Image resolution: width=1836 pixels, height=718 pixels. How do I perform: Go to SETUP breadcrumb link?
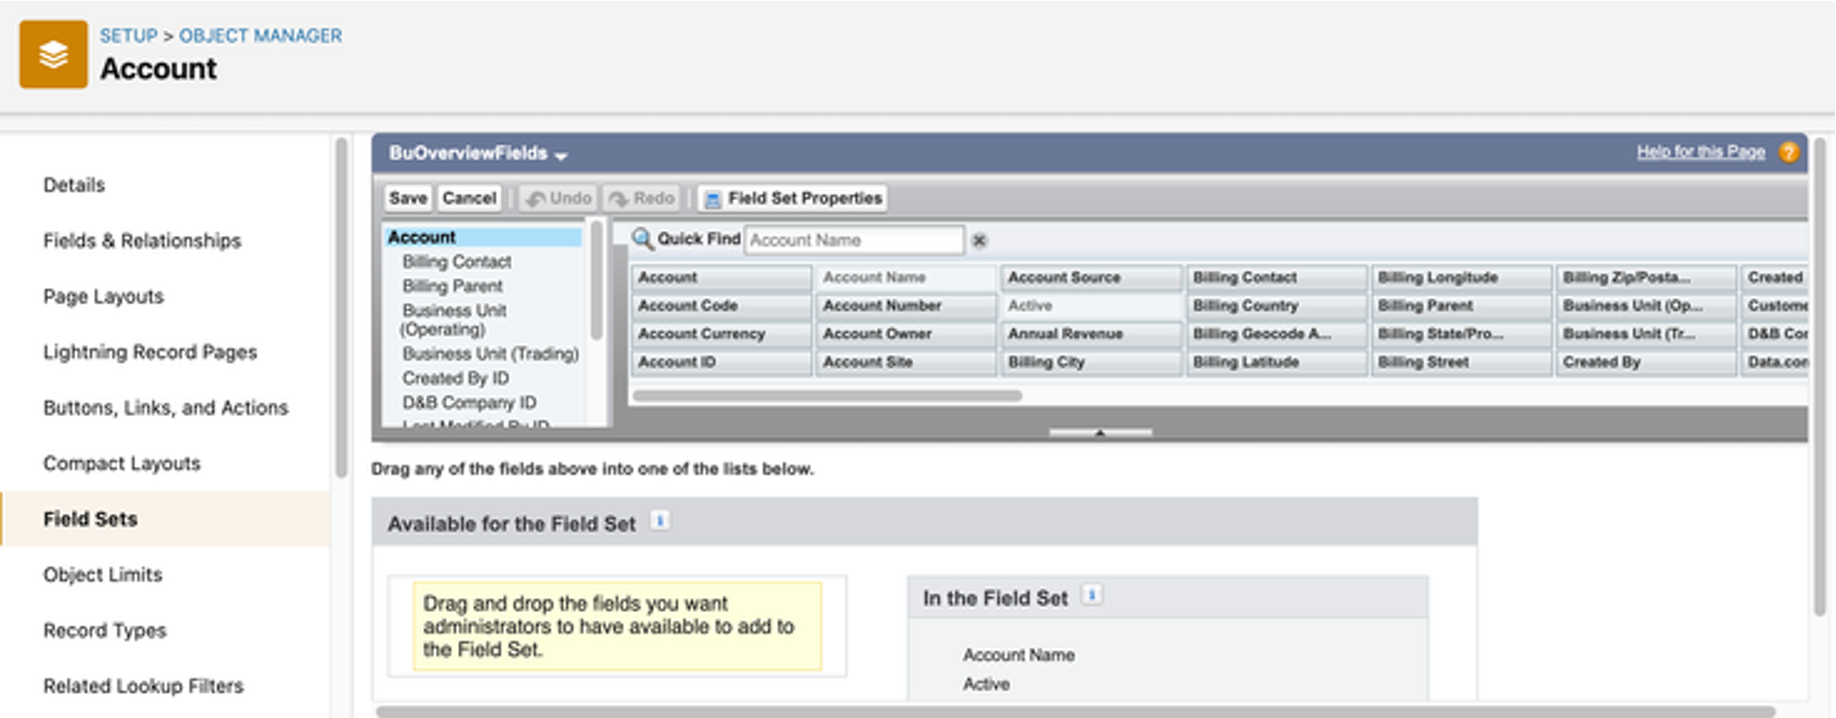point(128,35)
